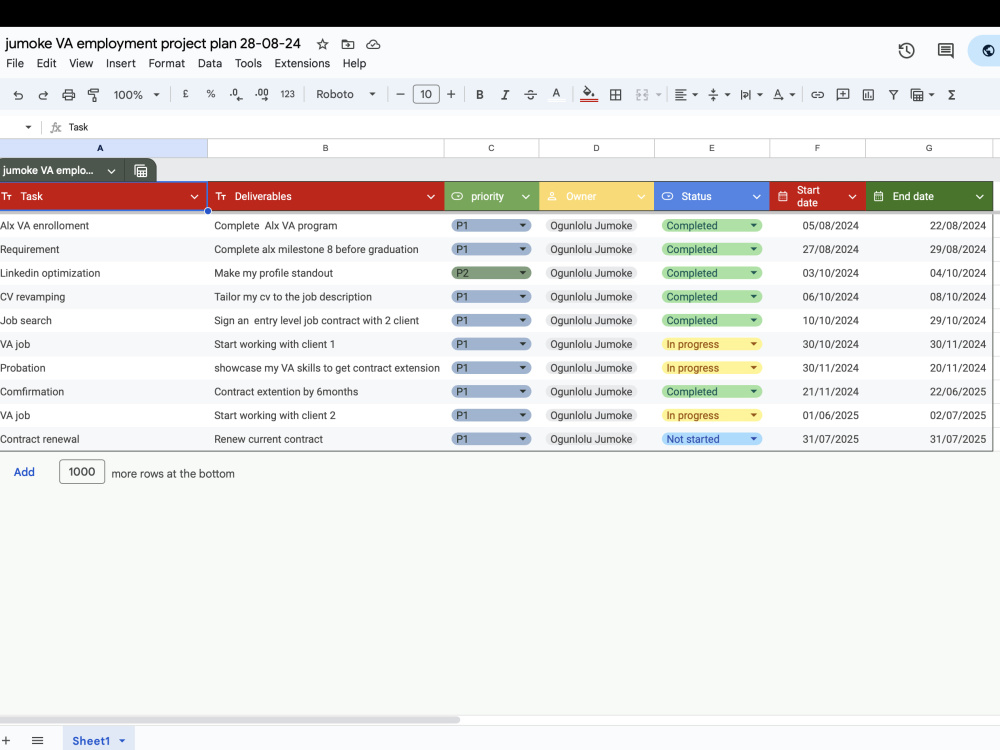
Task: Click the 1000 rows input field
Action: 82,472
